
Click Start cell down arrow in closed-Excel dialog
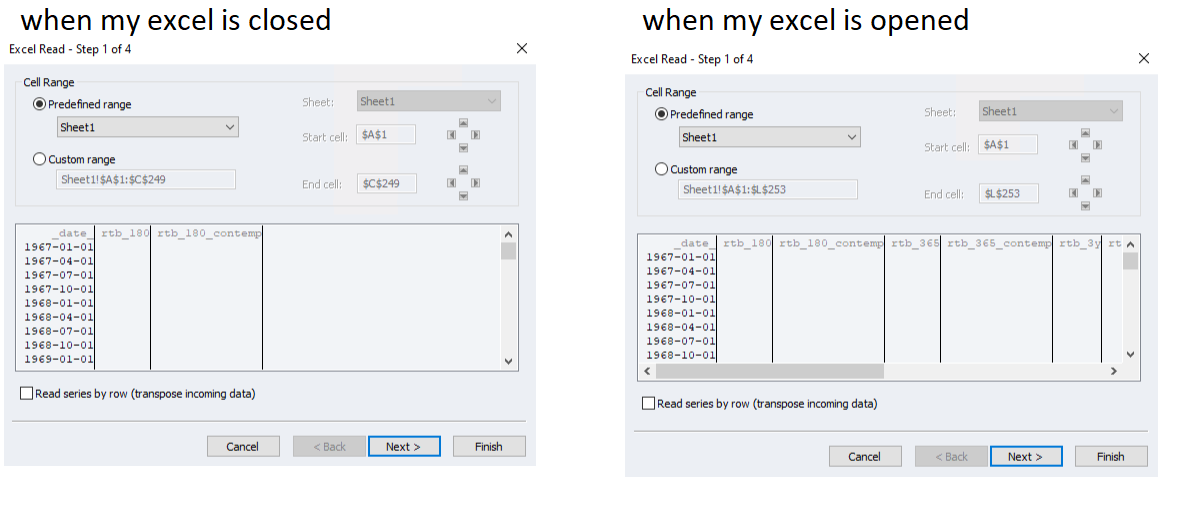[x=463, y=148]
